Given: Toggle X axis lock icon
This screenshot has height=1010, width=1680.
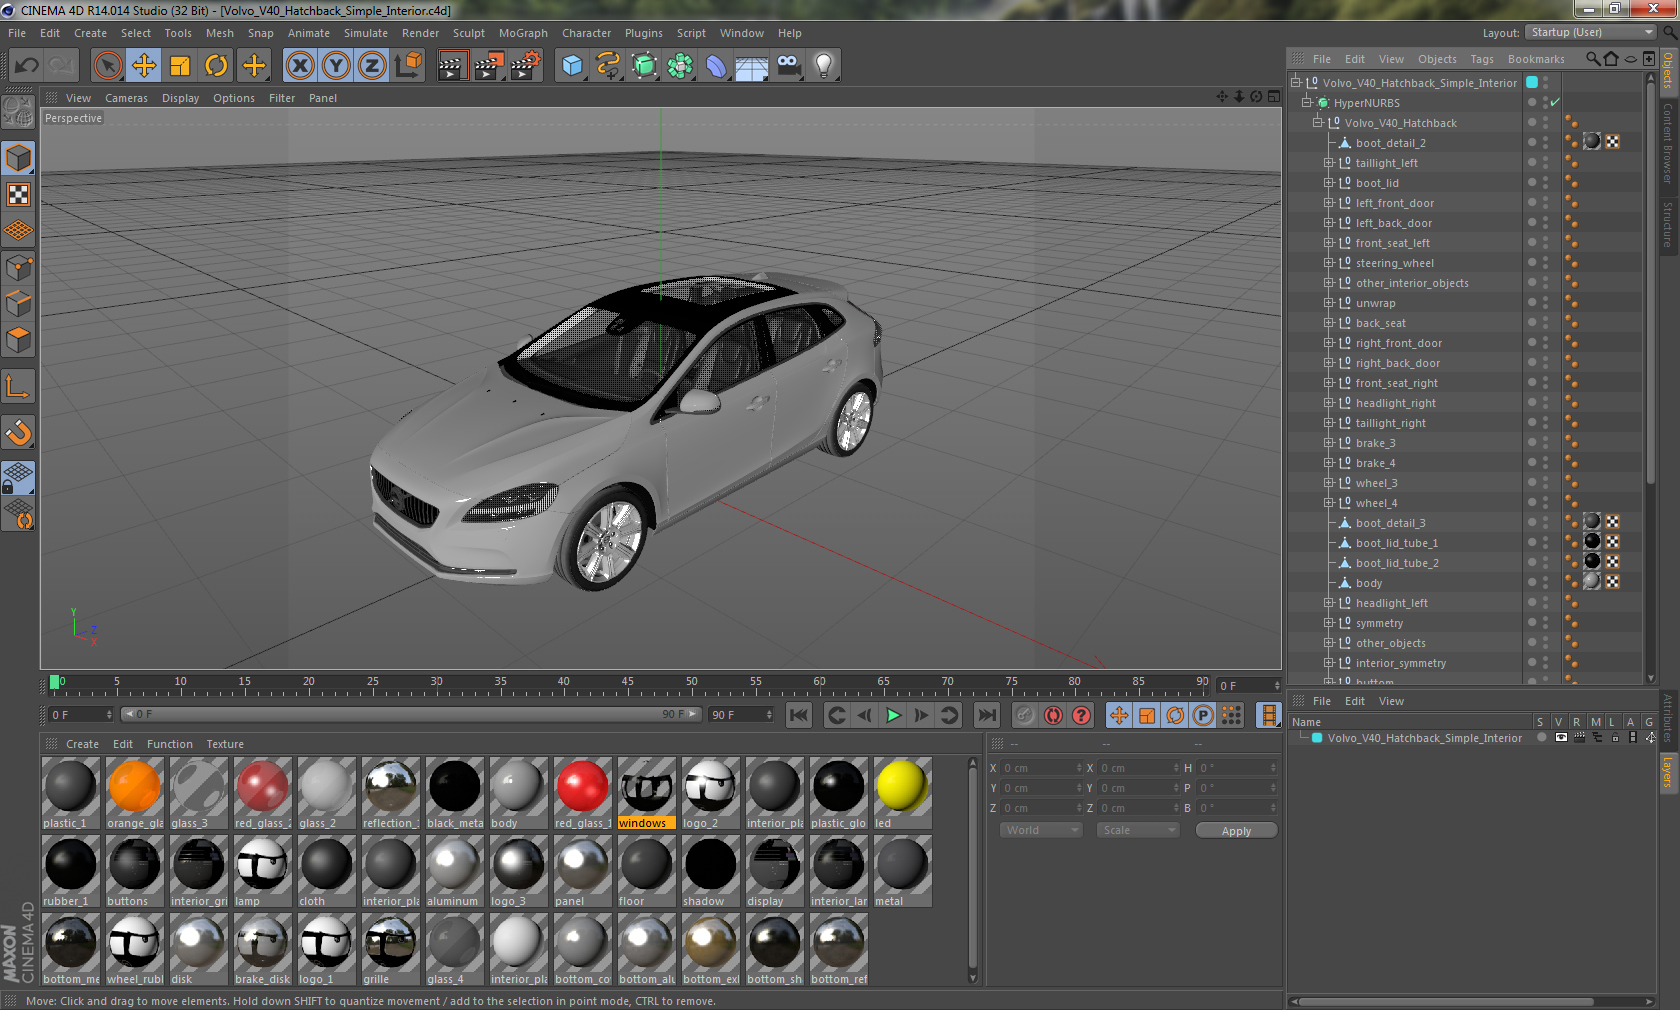Looking at the screenshot, I should click(300, 66).
